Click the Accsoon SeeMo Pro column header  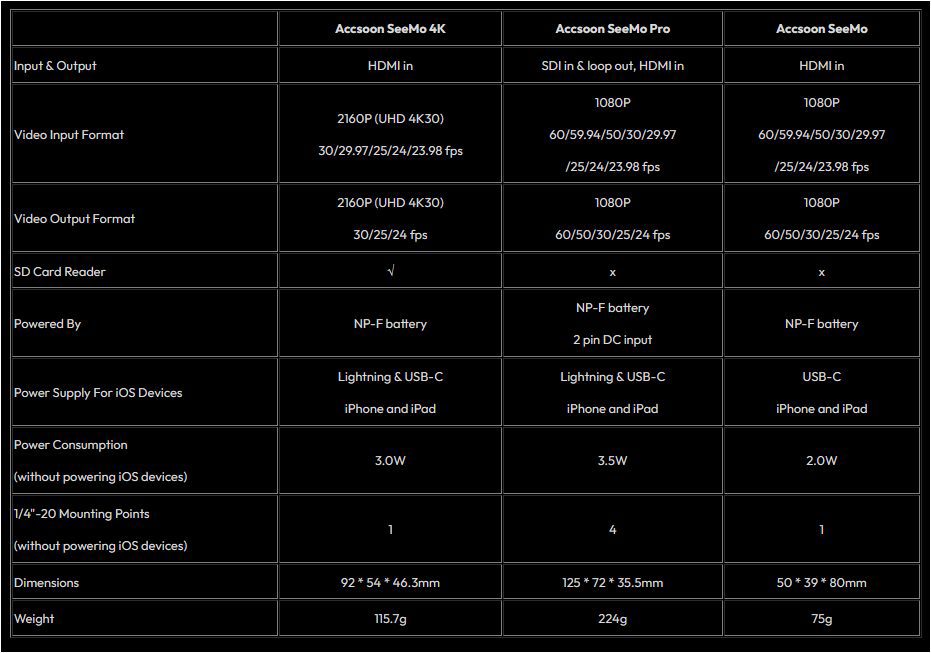612,28
